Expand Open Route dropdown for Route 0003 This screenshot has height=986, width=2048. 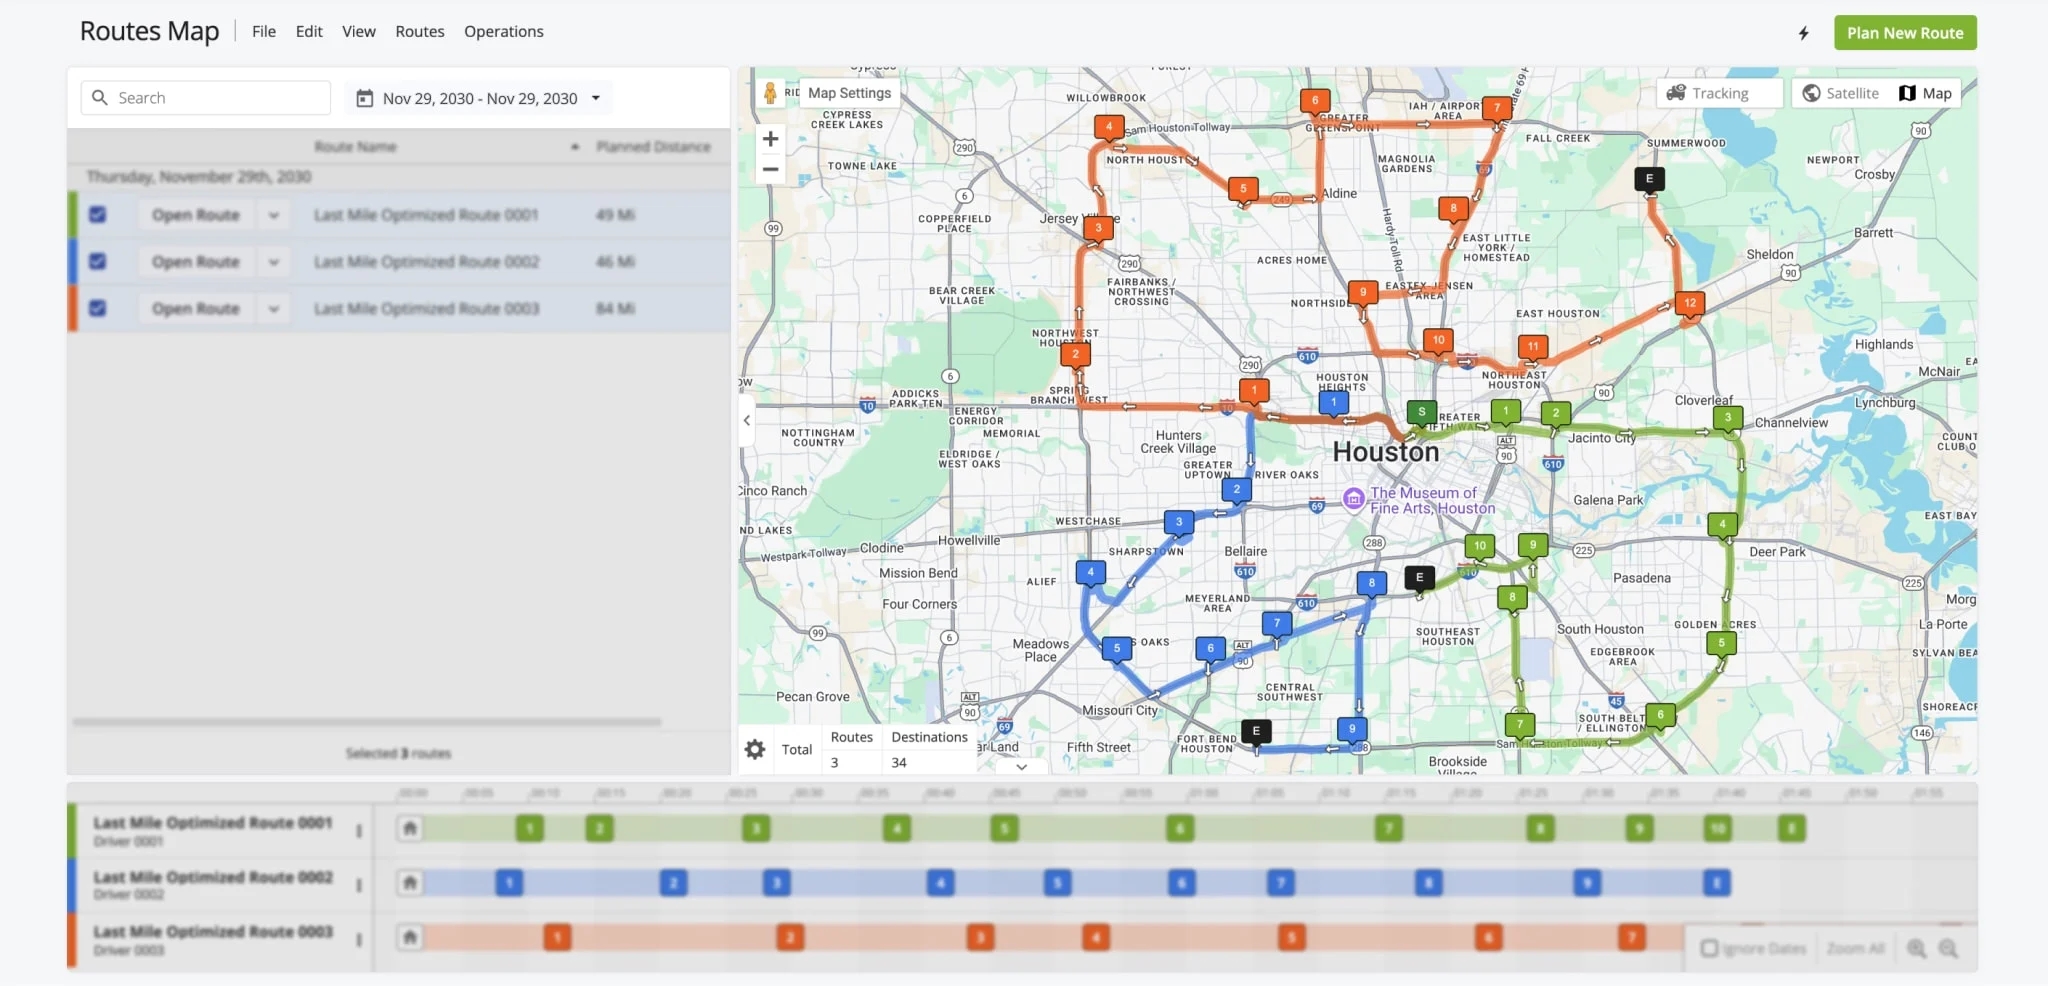273,309
